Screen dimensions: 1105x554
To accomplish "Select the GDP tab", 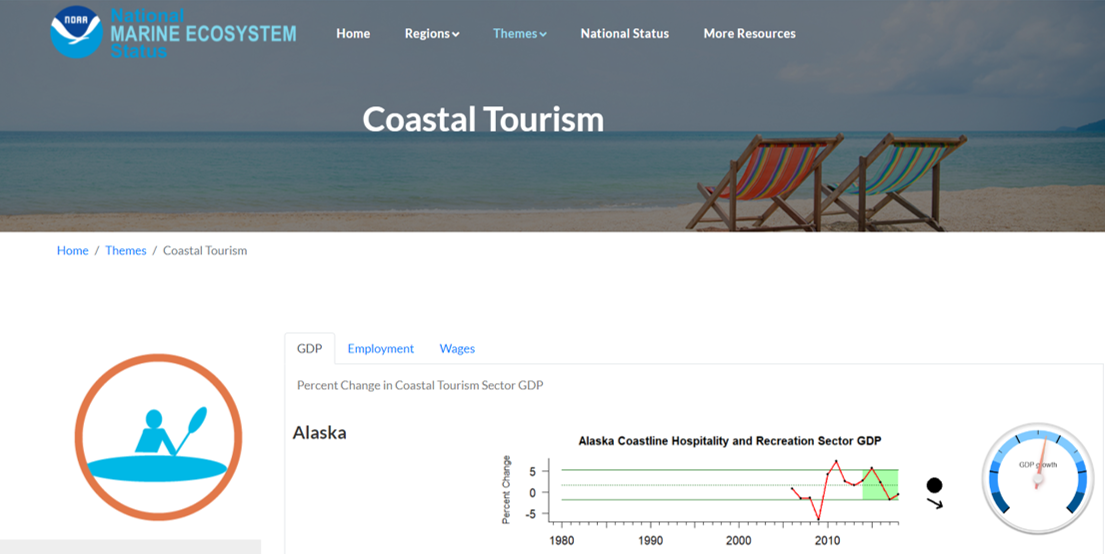I will (310, 348).
